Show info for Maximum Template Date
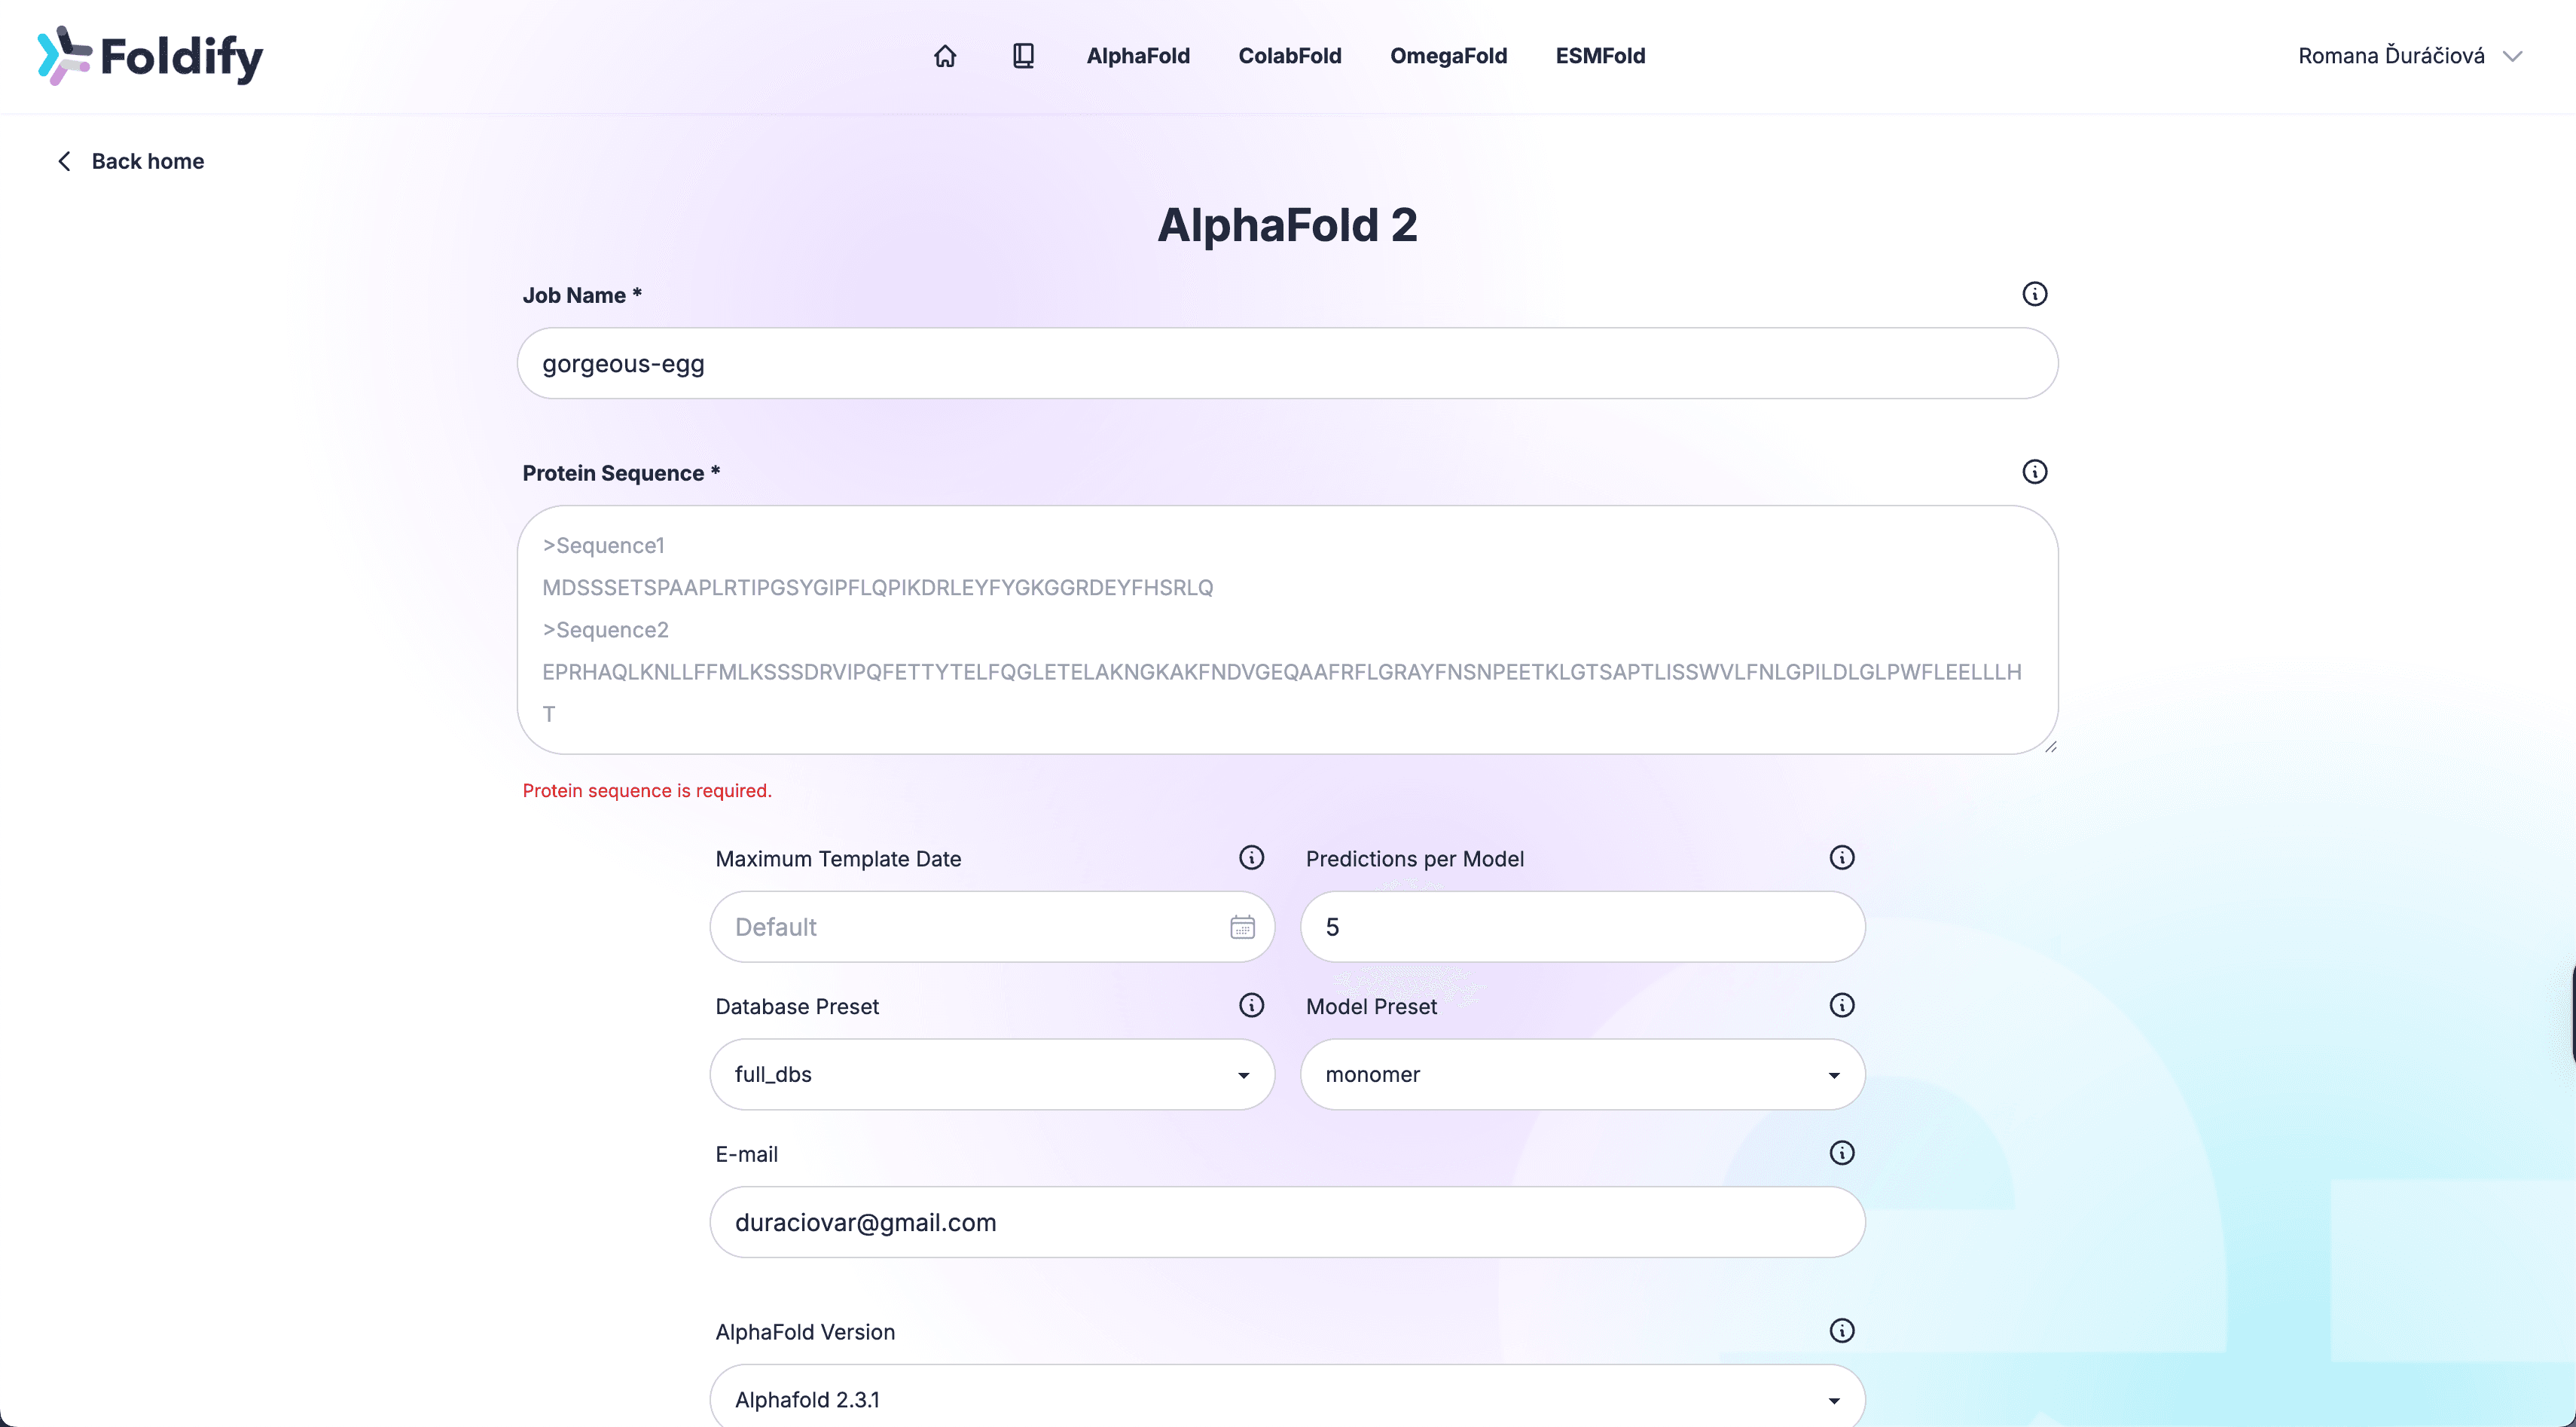 [x=1251, y=858]
